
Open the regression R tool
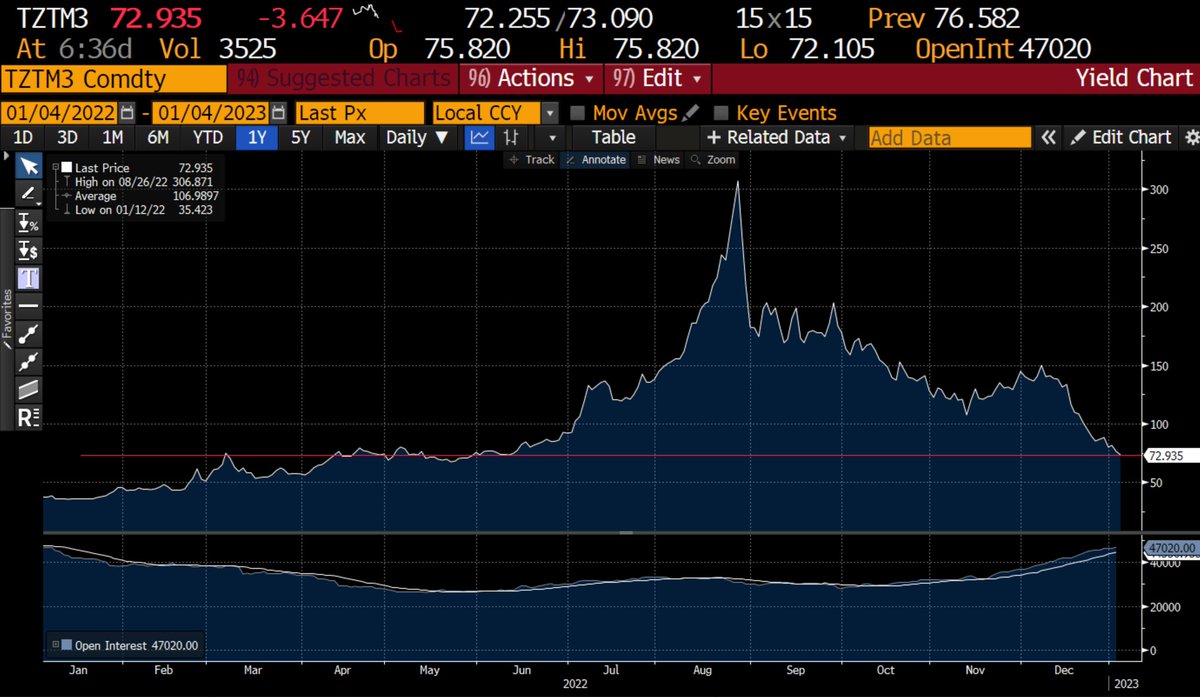29,417
